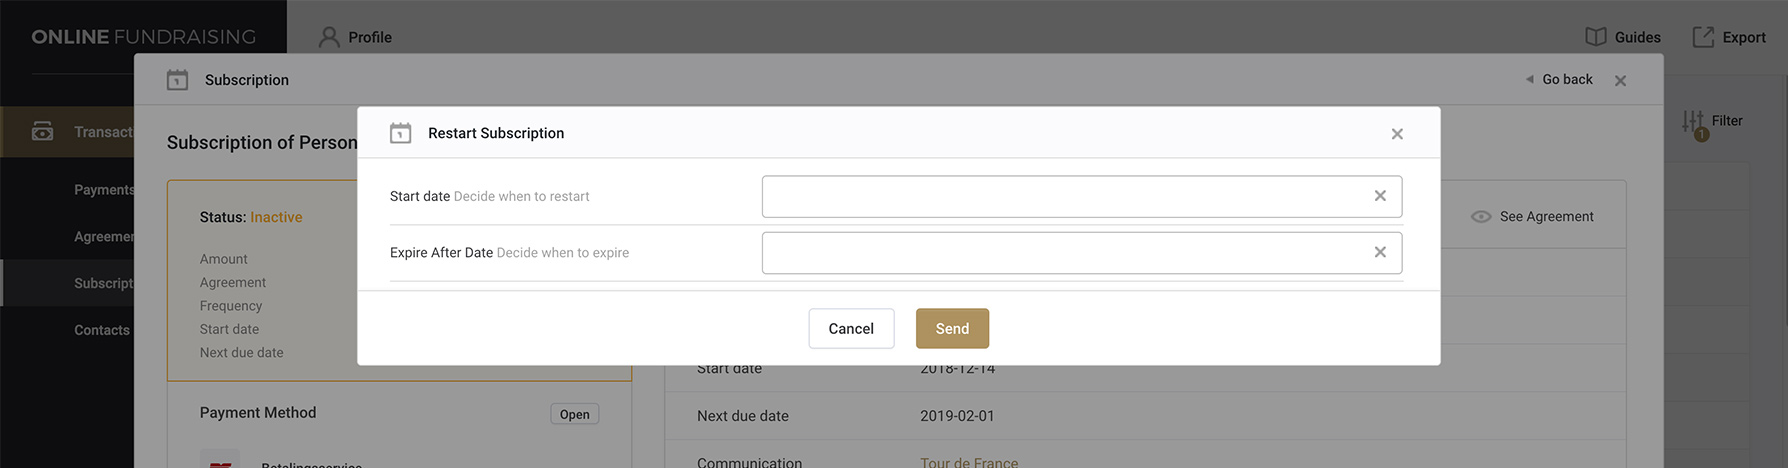Click the Subscription of Person heading
This screenshot has height=468, width=1788.
point(262,142)
